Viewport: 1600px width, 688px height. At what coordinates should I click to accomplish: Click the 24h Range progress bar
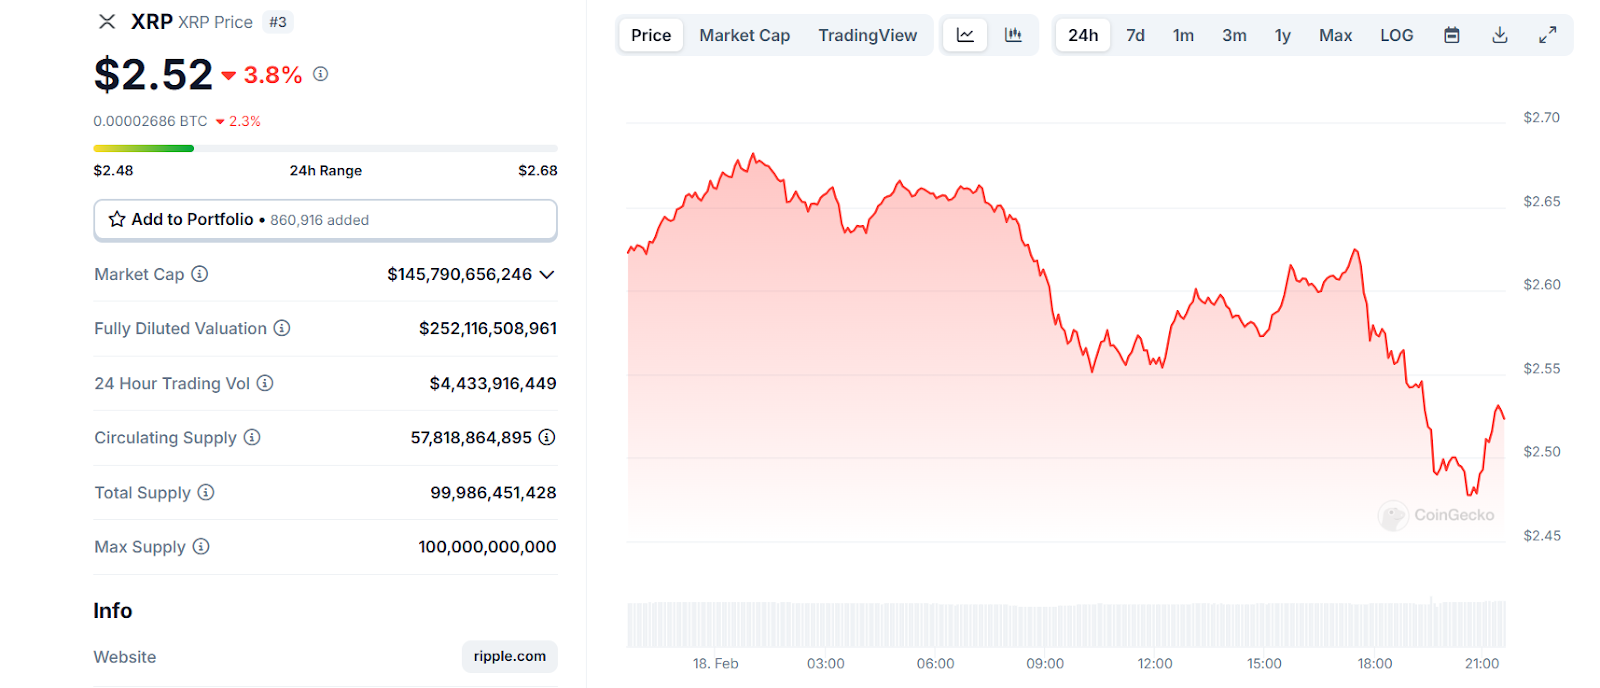[x=325, y=148]
